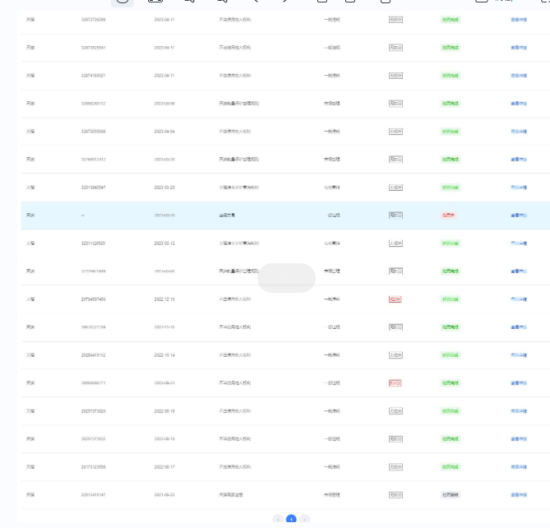The width and height of the screenshot is (550, 528).
Task: Select the highlighted light-blue table row
Action: click(285, 215)
